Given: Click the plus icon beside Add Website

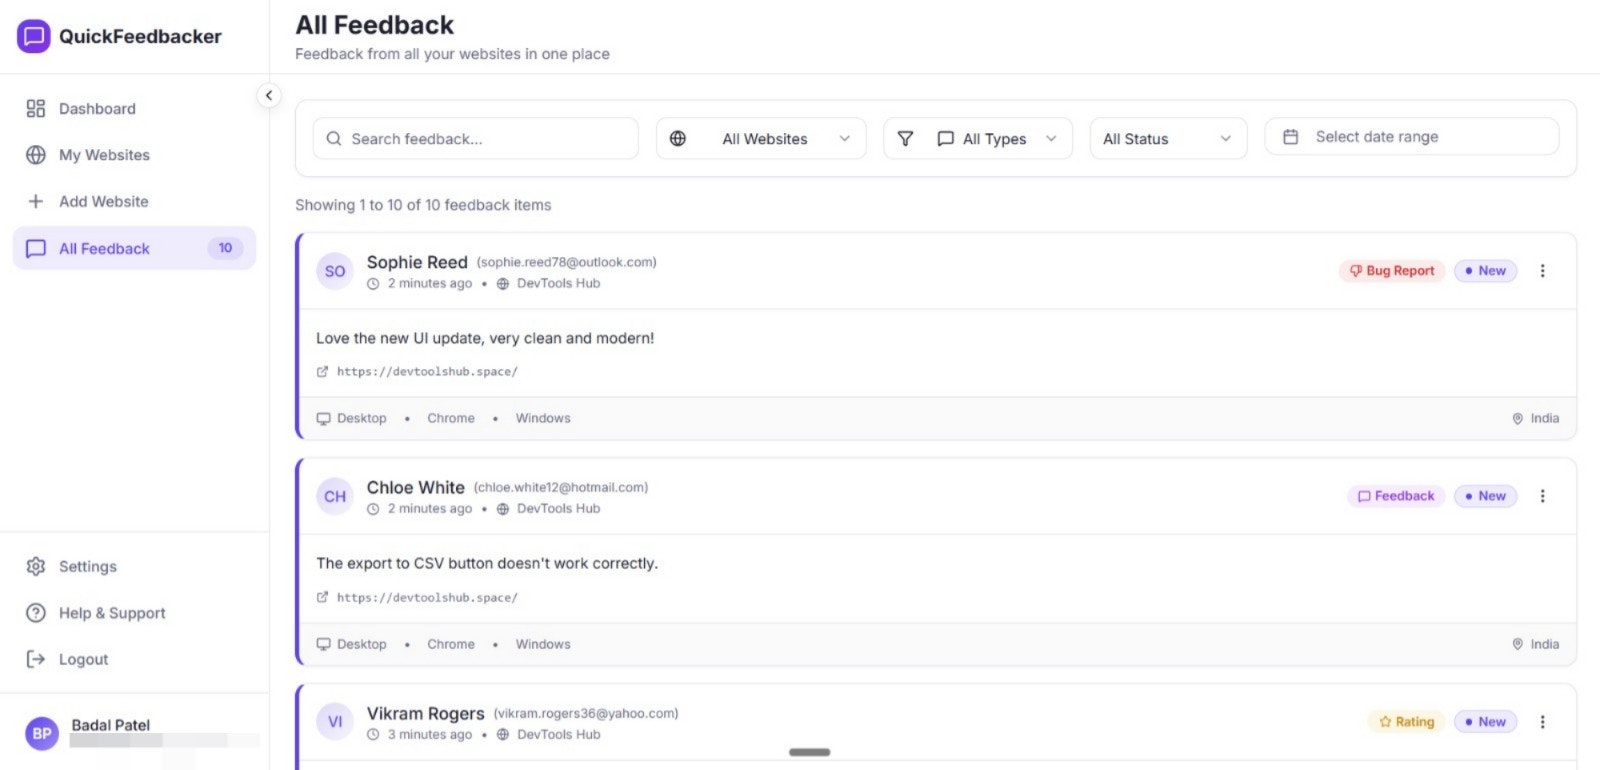Looking at the screenshot, I should coord(36,201).
